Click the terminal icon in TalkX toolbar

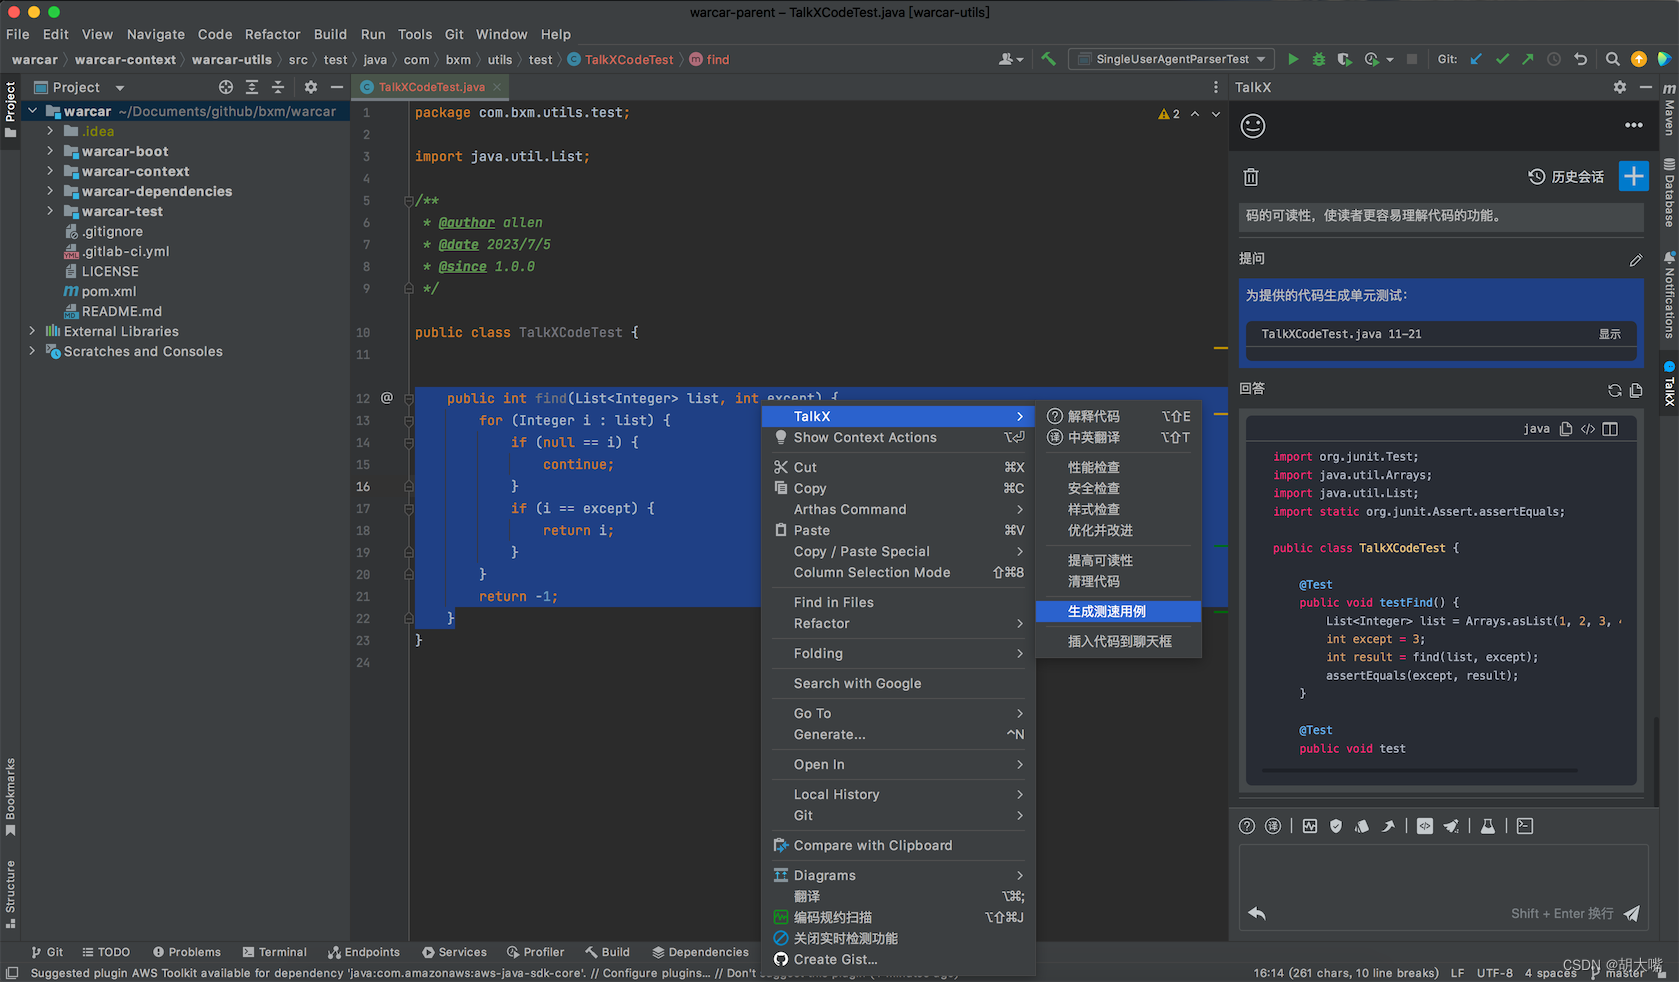(1525, 826)
